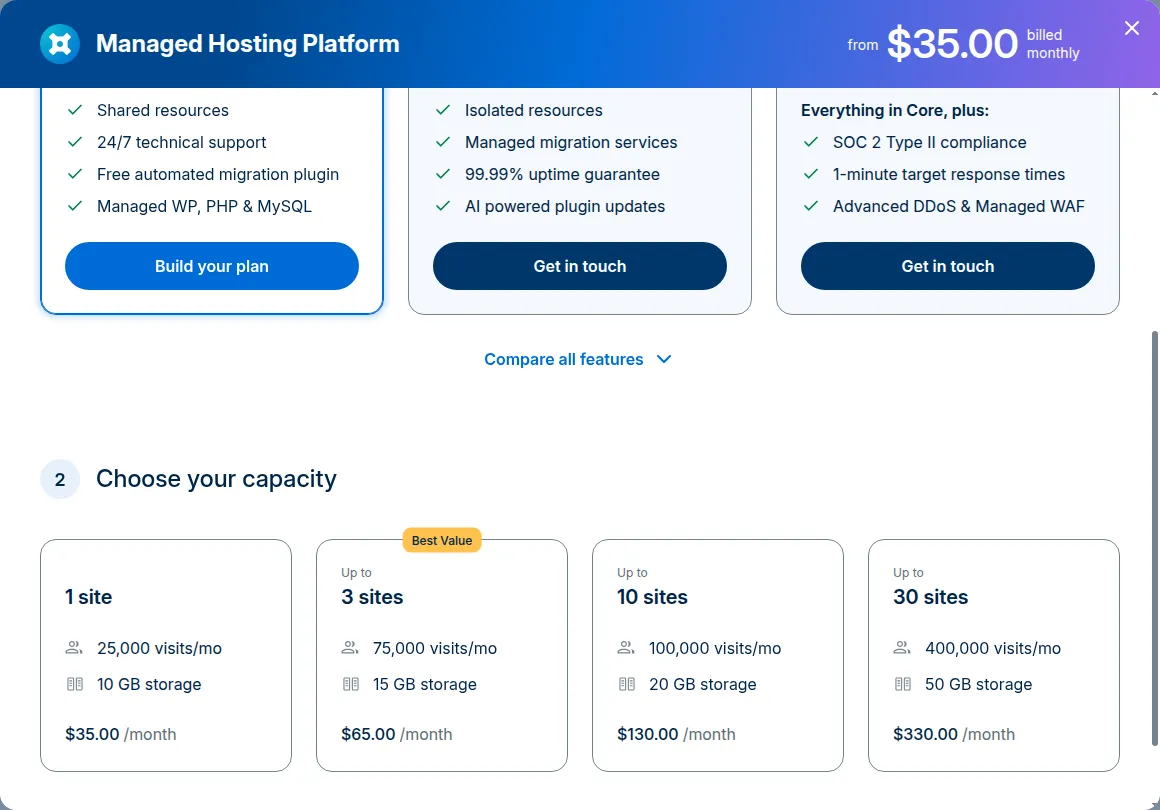The image size is (1160, 810).
Task: Select the 3 sites capacity title
Action: point(372,597)
